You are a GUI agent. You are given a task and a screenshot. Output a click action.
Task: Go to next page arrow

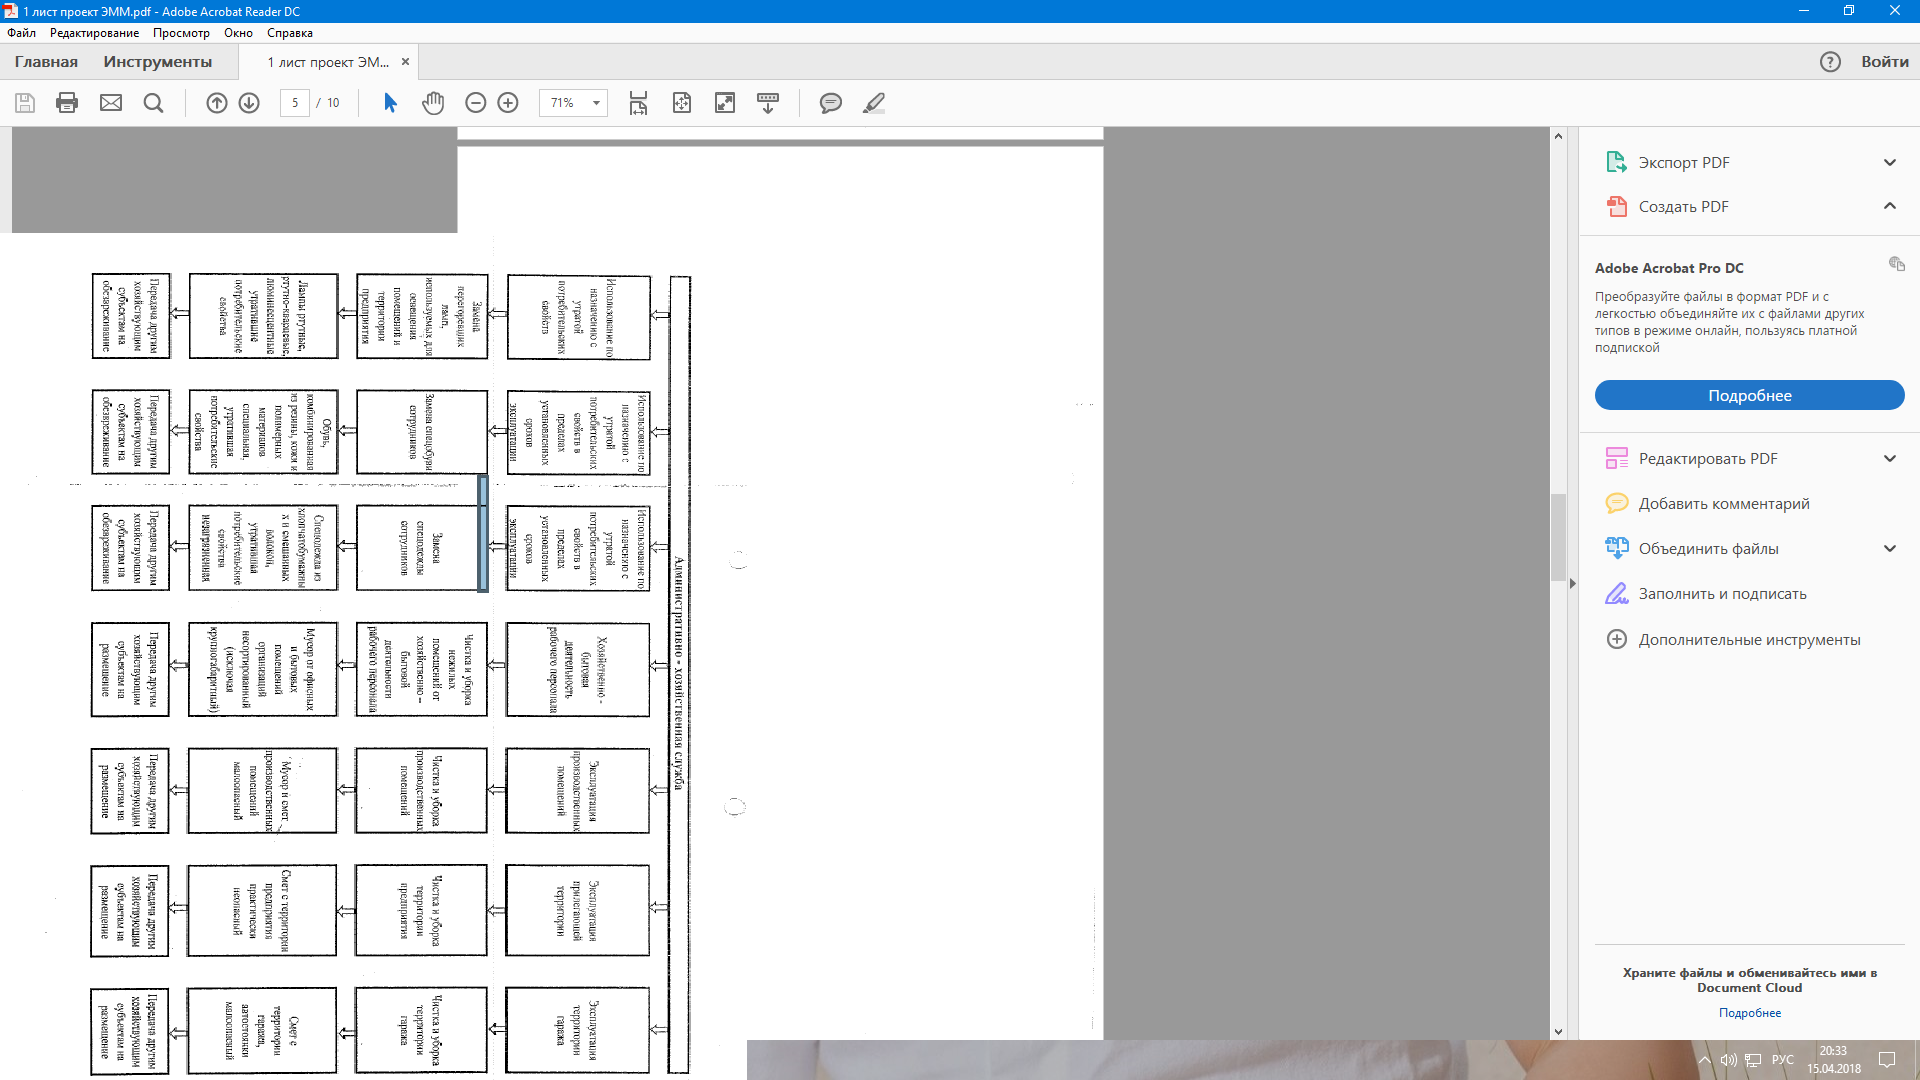coord(249,103)
